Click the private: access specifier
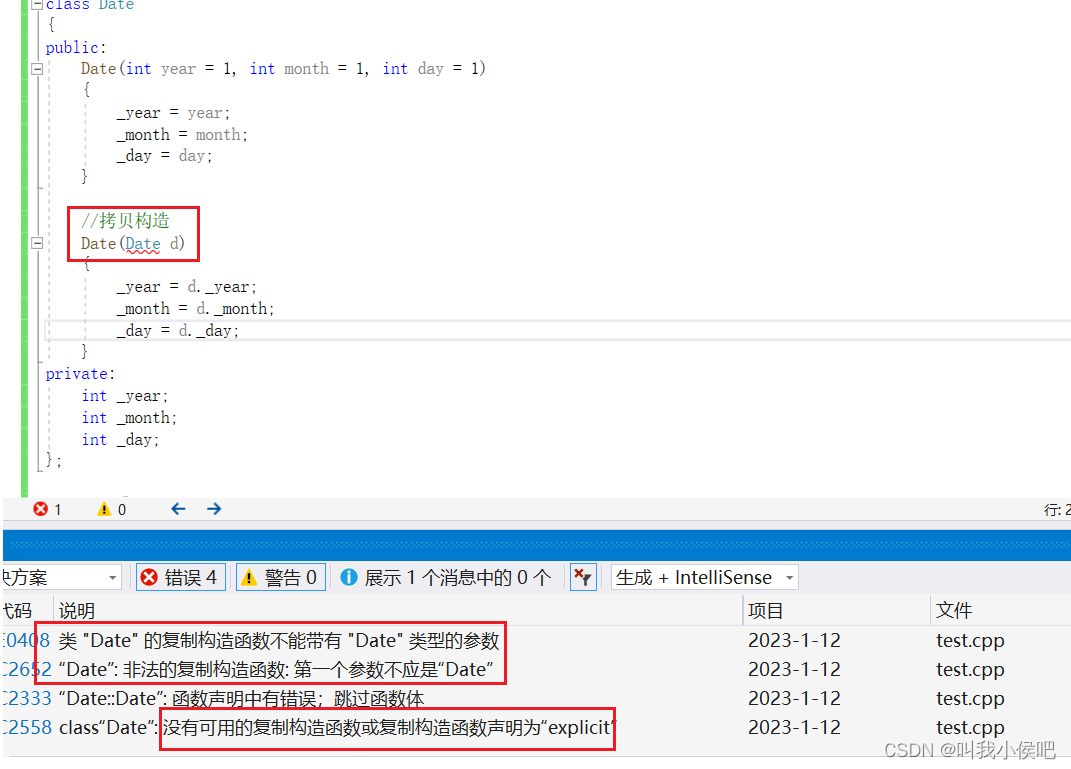Image resolution: width=1071 pixels, height=769 pixels. pyautogui.click(x=80, y=374)
